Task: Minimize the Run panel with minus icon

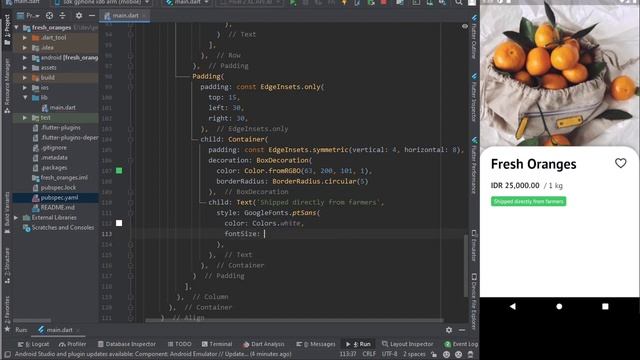Action: pyautogui.click(x=462, y=330)
